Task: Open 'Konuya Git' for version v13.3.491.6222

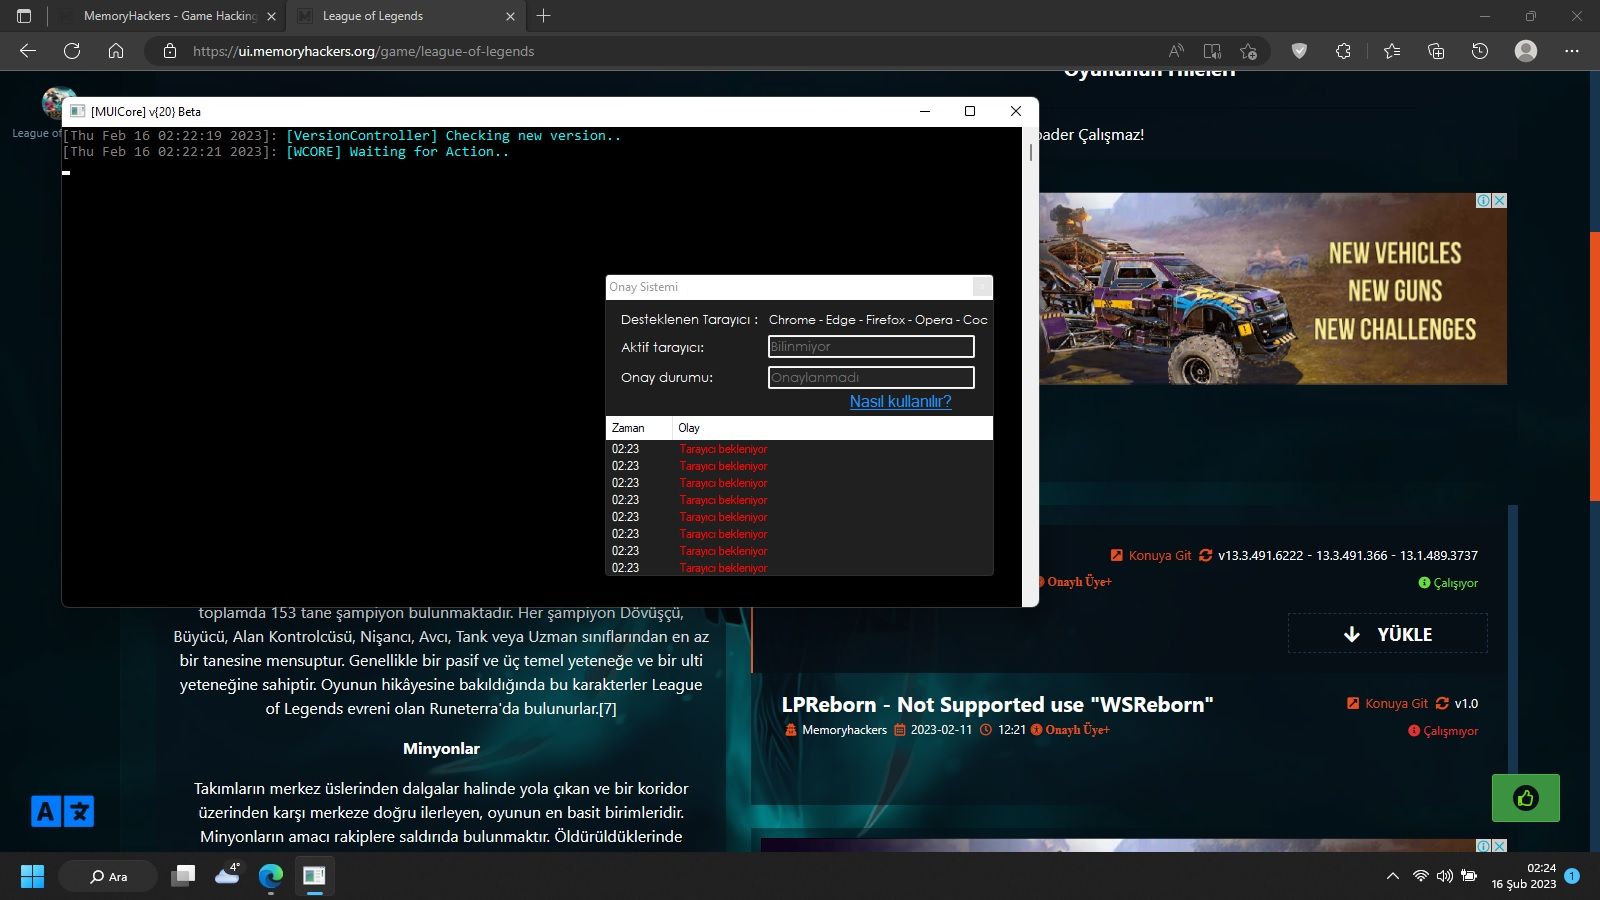Action: point(1151,555)
